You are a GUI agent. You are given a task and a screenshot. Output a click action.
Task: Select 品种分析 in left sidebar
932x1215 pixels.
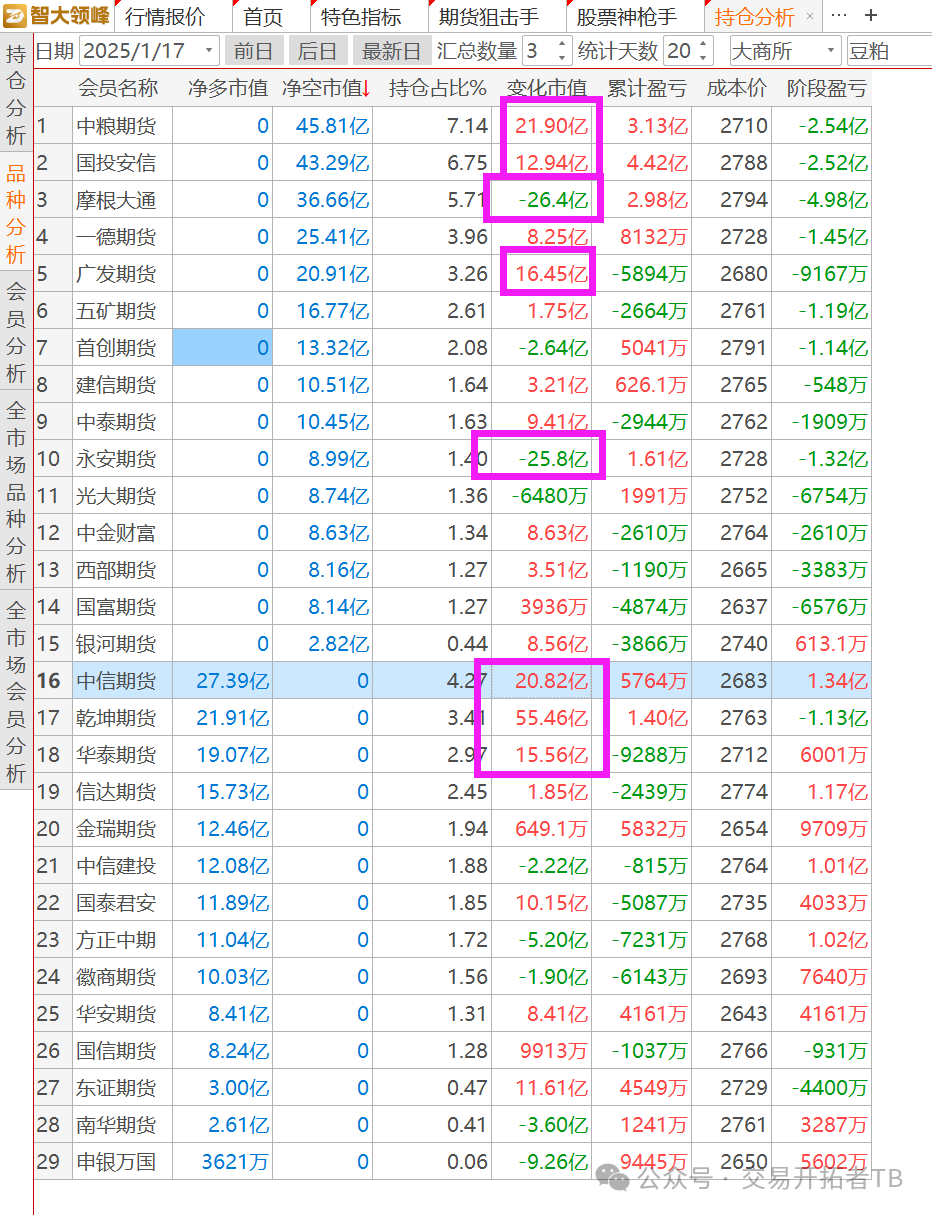pyautogui.click(x=16, y=215)
